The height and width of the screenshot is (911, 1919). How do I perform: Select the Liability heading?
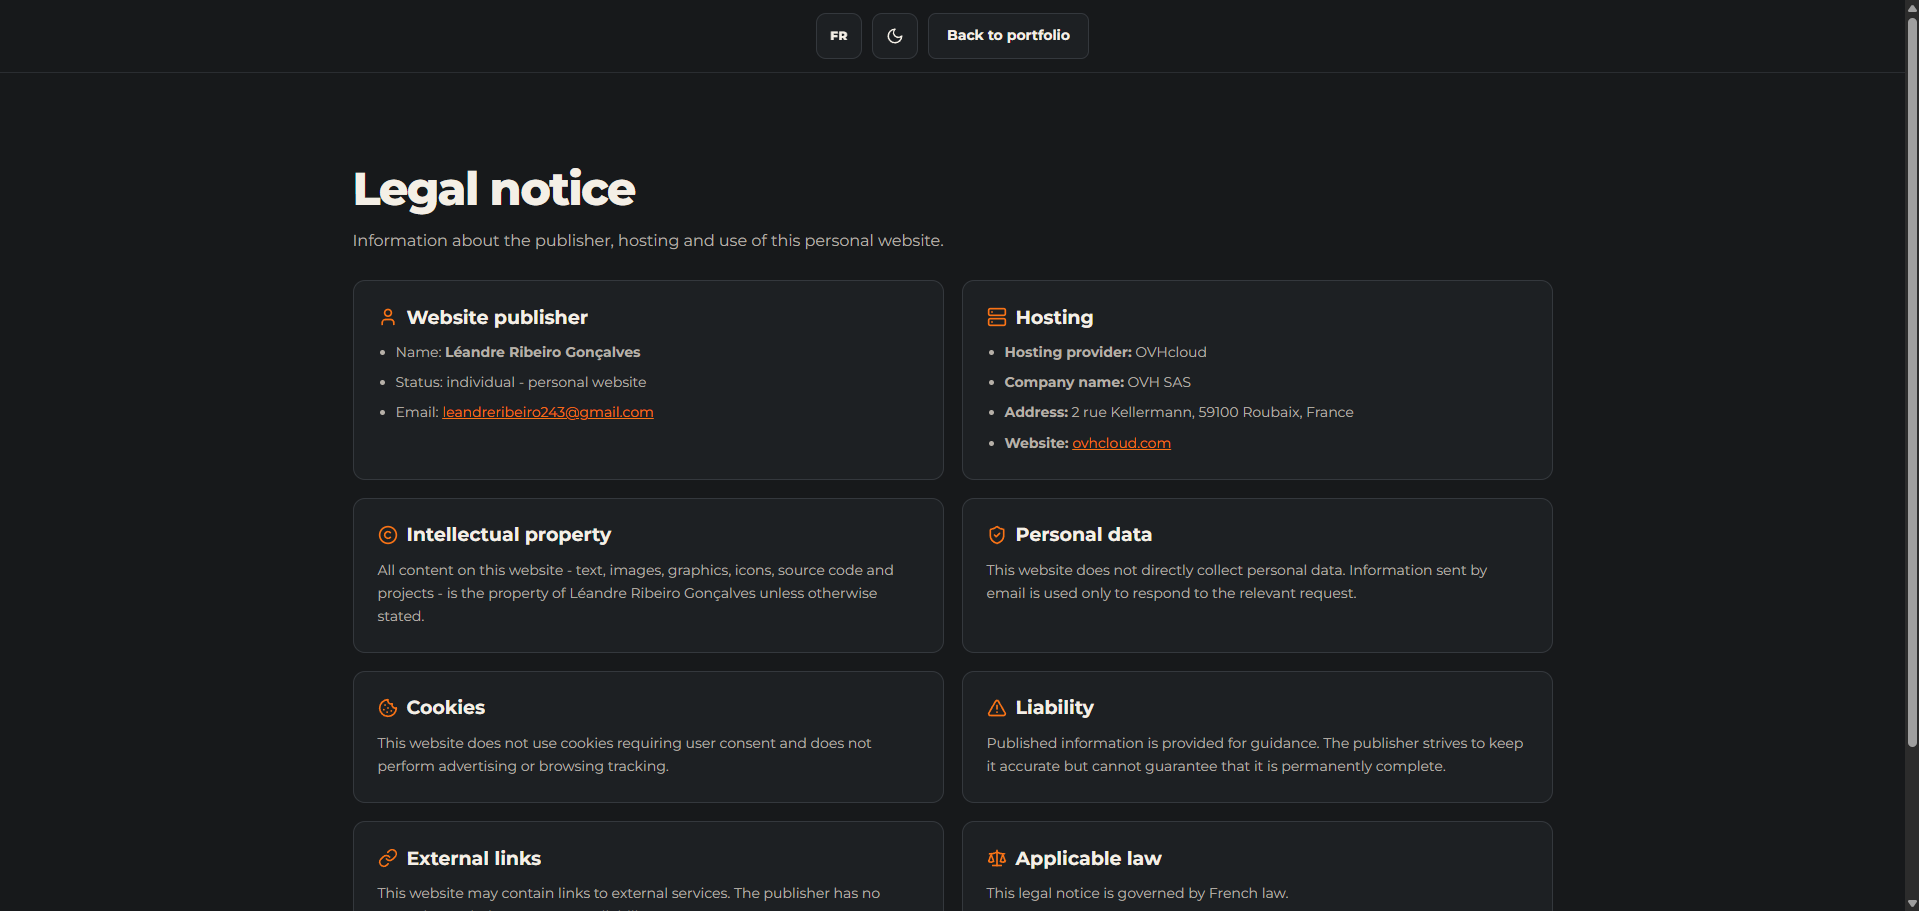pos(1054,708)
